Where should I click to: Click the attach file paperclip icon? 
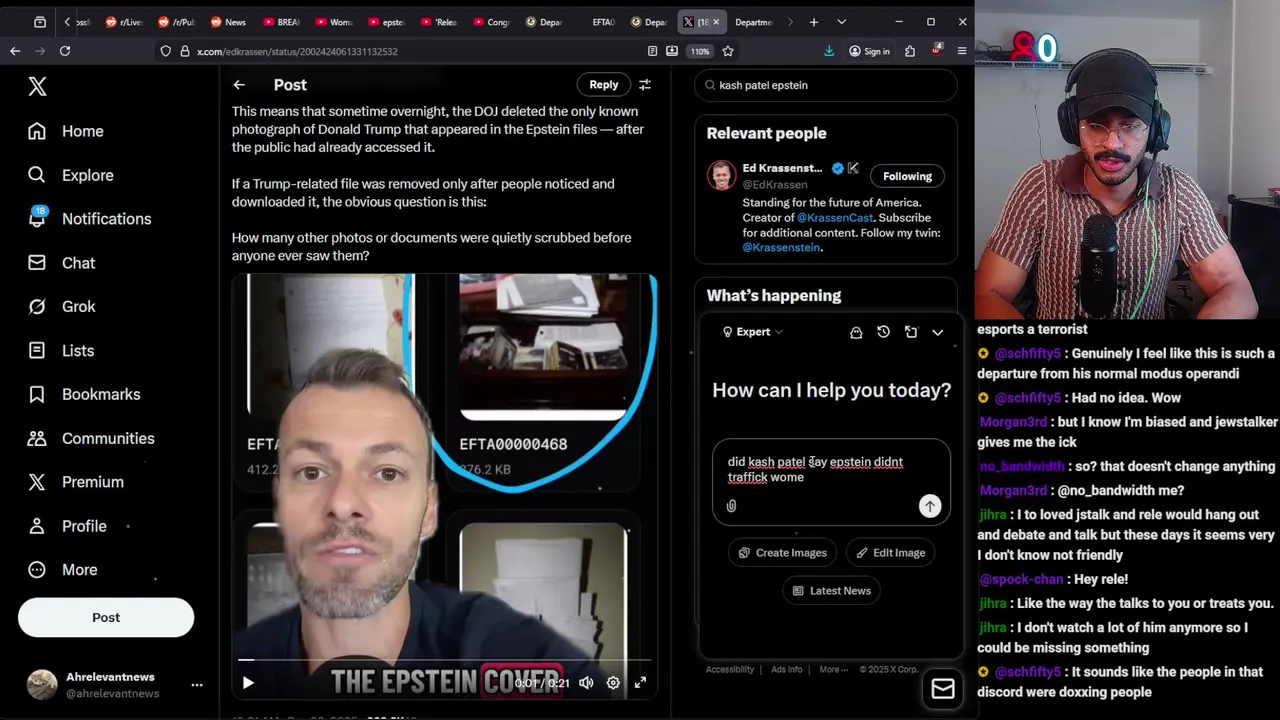(732, 506)
